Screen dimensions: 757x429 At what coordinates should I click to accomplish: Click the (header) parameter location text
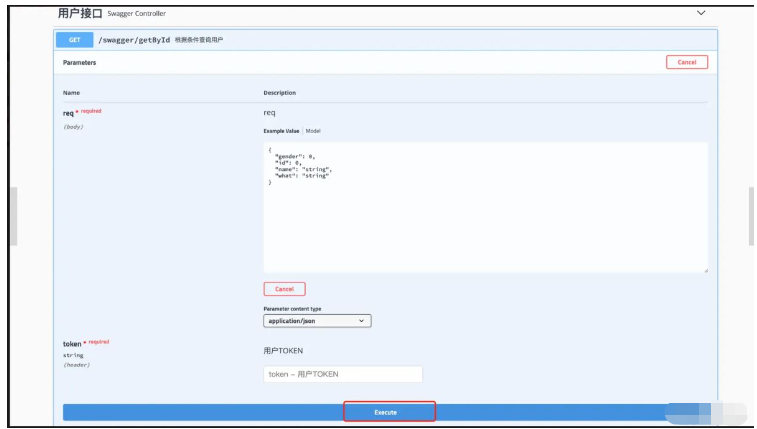click(77, 365)
